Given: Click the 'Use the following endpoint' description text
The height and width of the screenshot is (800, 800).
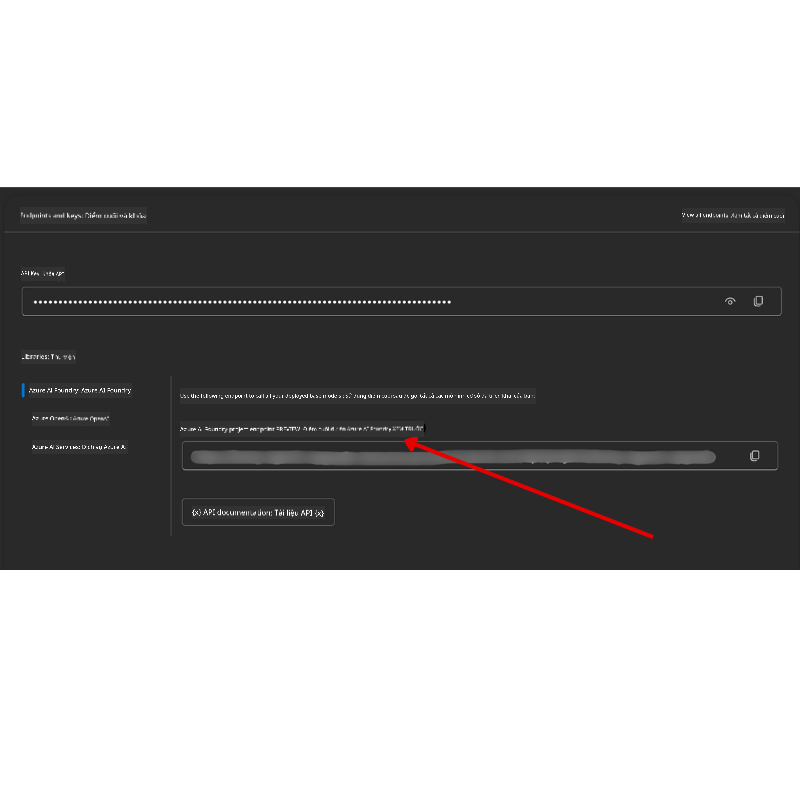Looking at the screenshot, I should pyautogui.click(x=358, y=395).
